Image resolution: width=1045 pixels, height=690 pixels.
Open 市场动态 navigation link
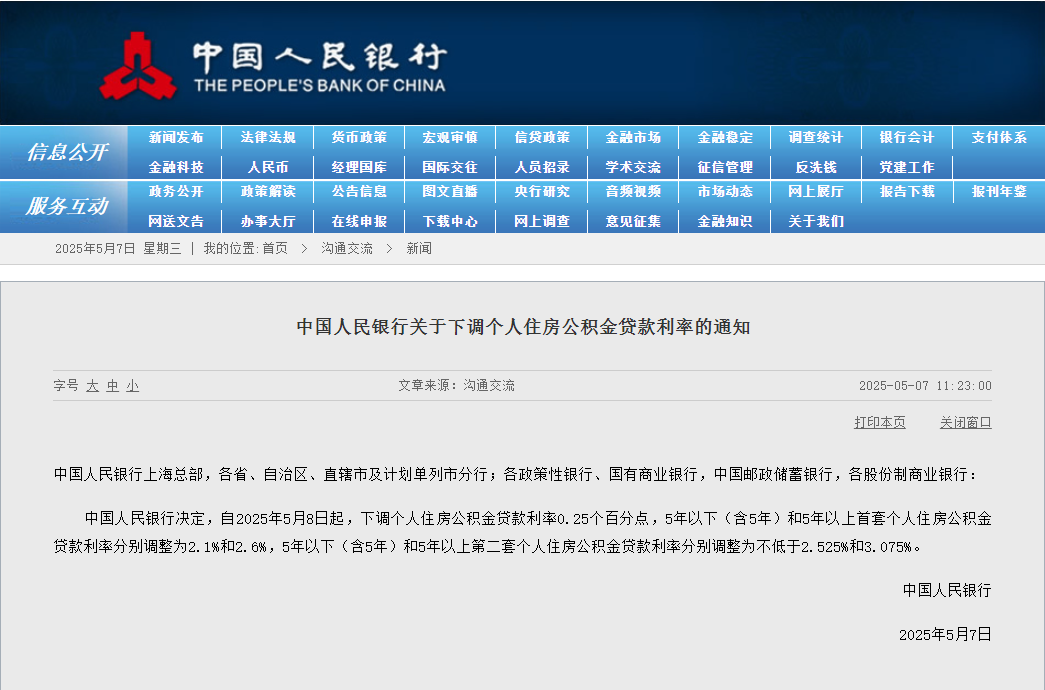click(725, 191)
